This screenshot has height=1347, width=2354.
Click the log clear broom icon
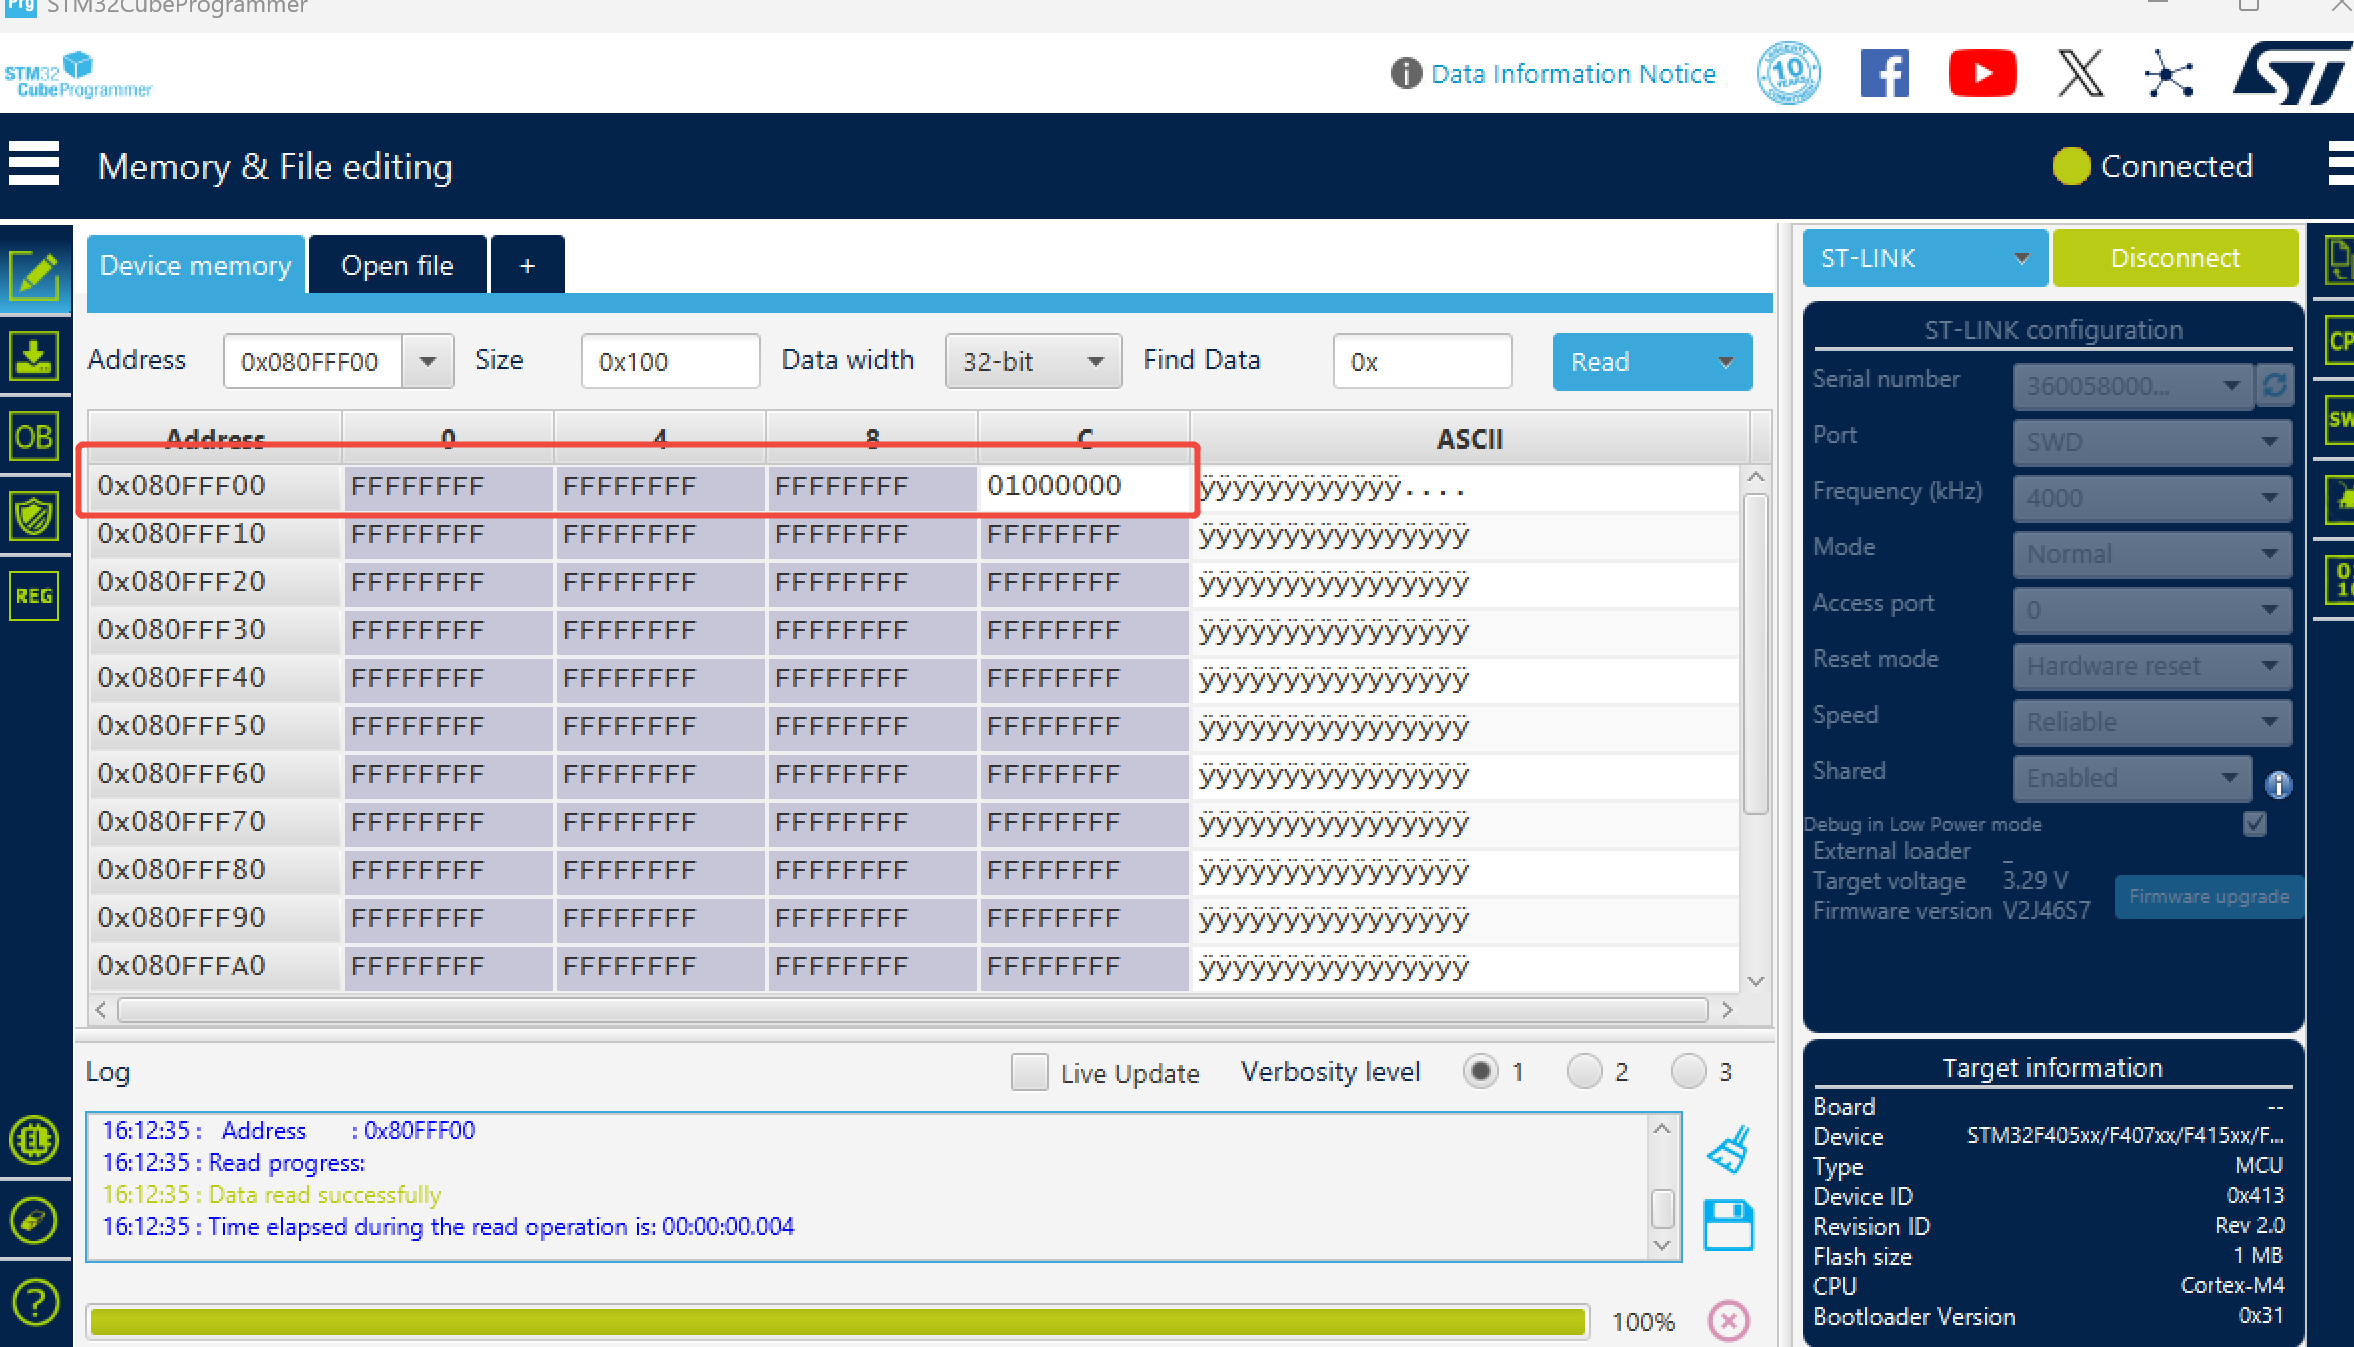coord(1728,1150)
